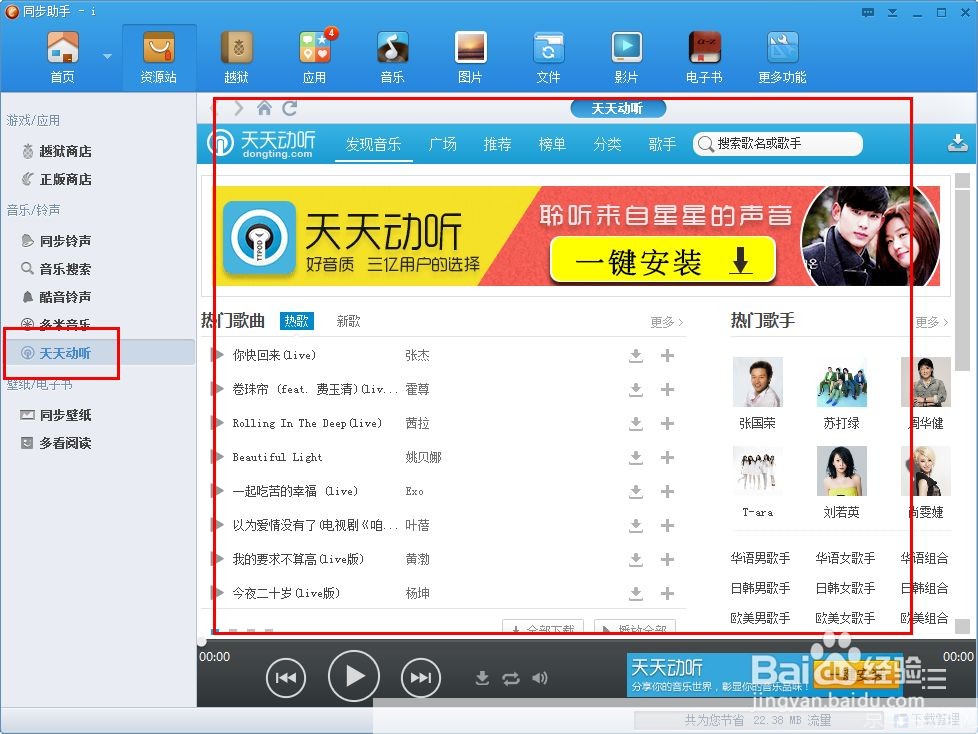Open 正版商店 in the sidebar

(x=57, y=180)
